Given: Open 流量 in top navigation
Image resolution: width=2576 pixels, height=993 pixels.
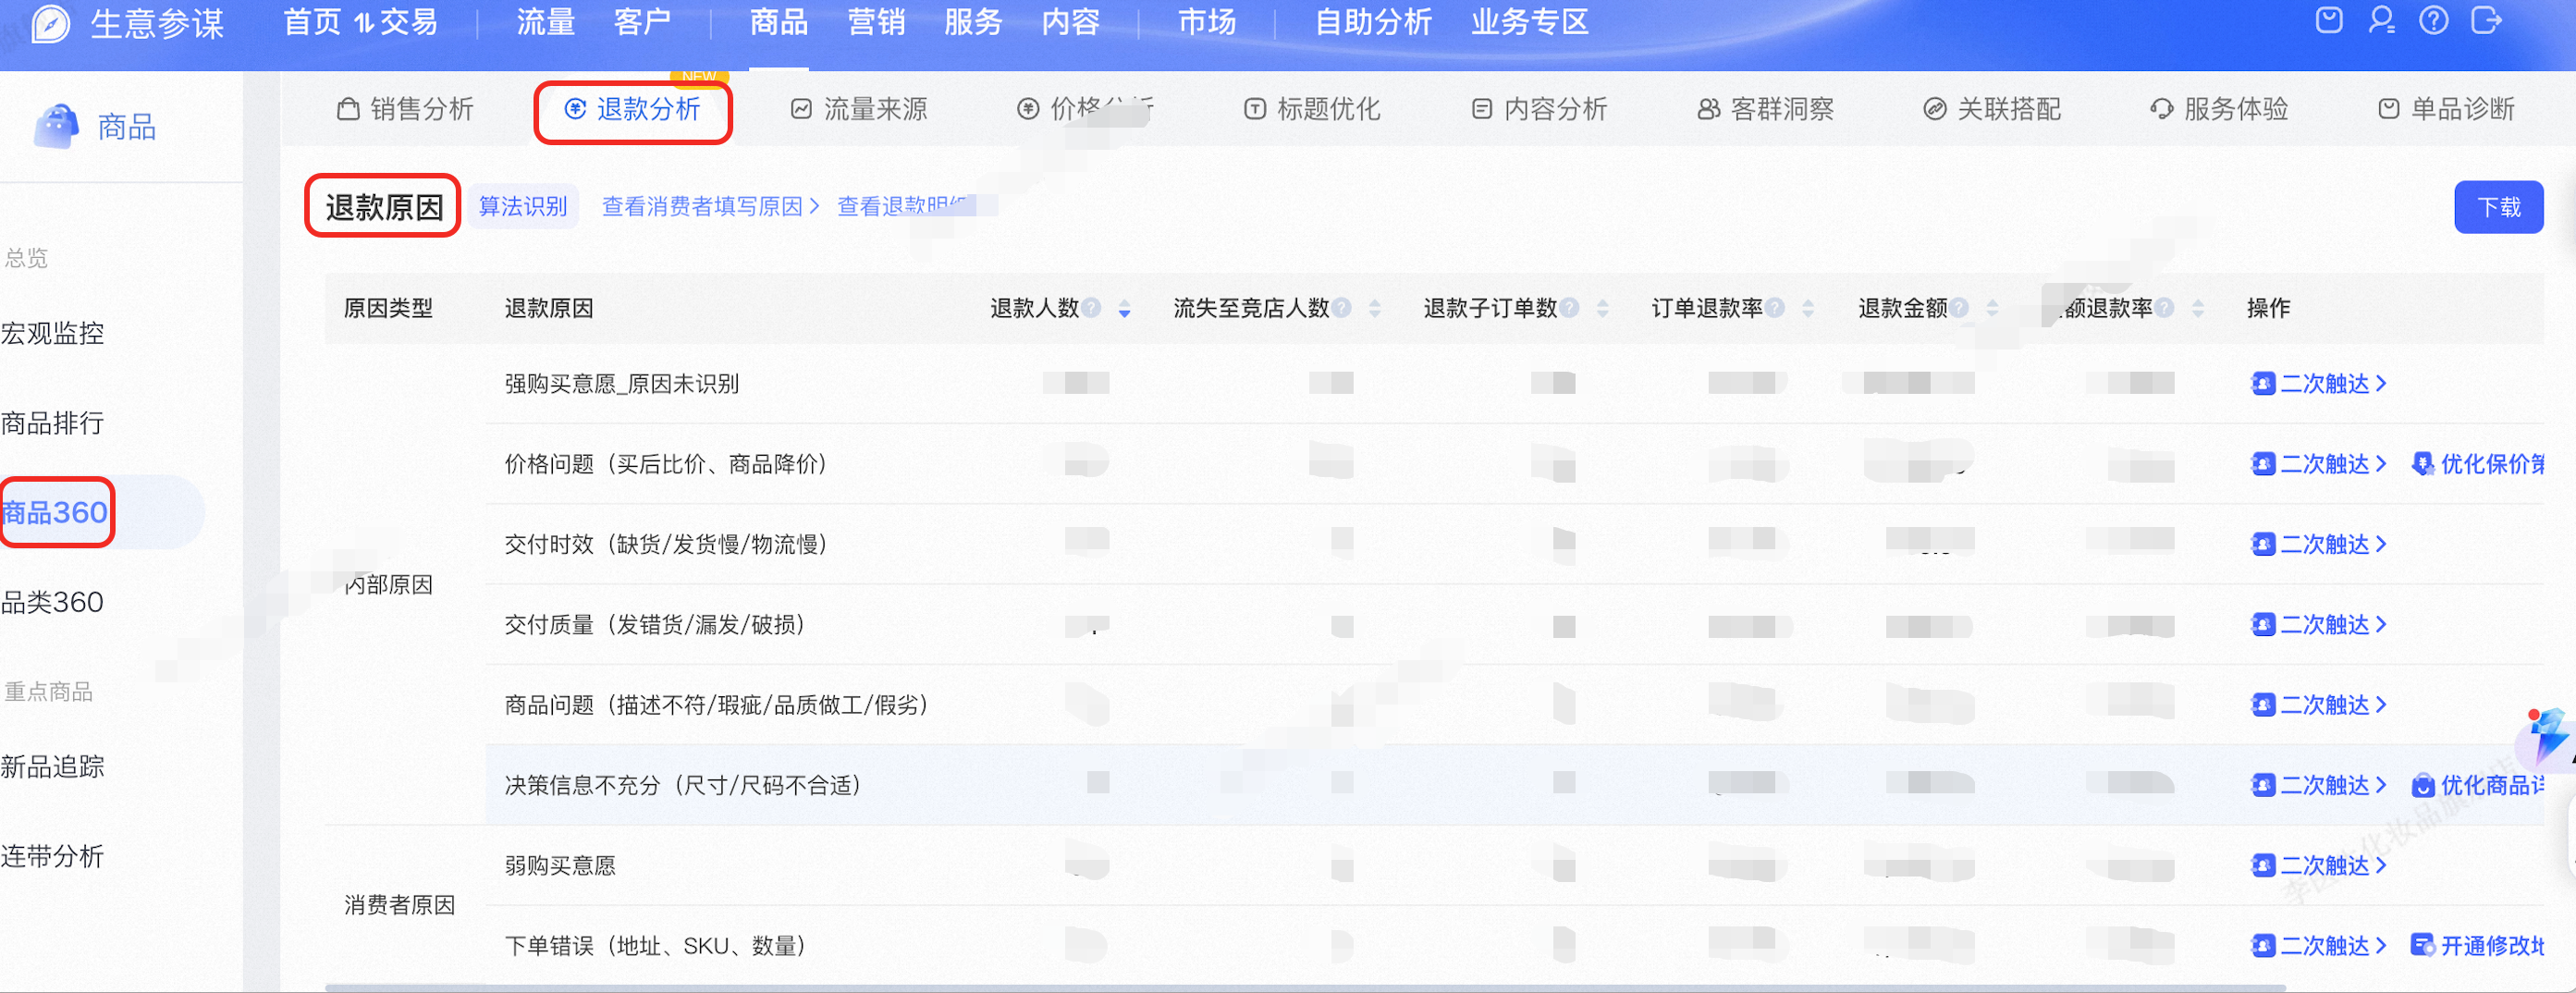Looking at the screenshot, I should (x=546, y=22).
